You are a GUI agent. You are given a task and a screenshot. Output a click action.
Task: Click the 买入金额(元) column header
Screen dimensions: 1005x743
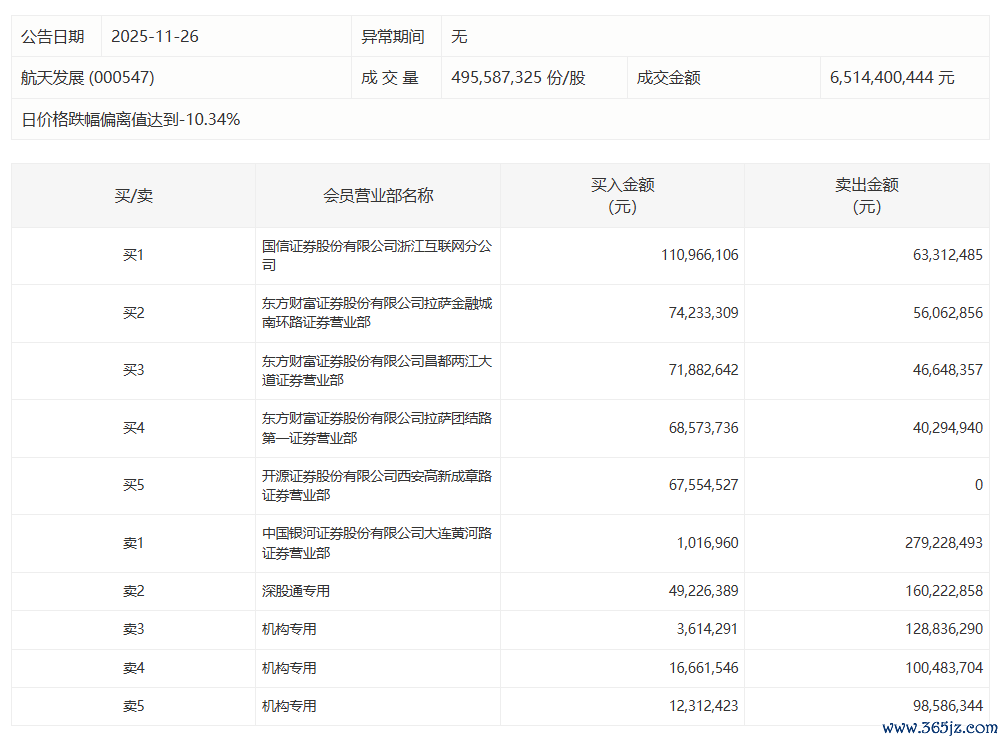[622, 195]
